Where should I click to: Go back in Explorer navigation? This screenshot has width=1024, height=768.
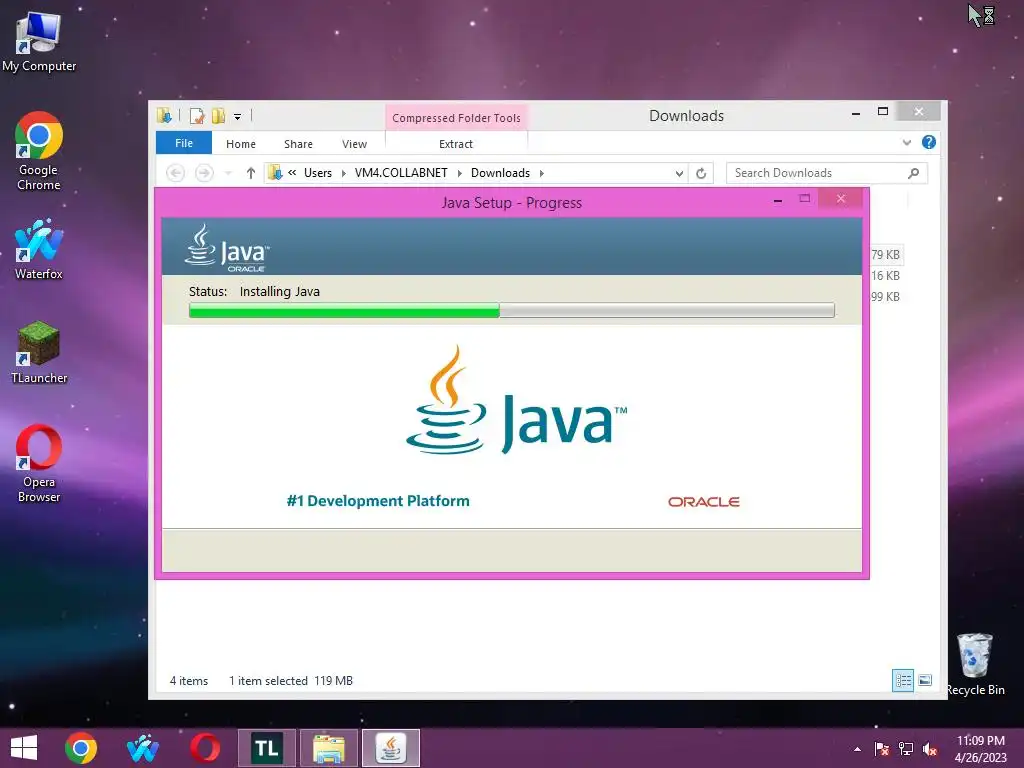(175, 173)
